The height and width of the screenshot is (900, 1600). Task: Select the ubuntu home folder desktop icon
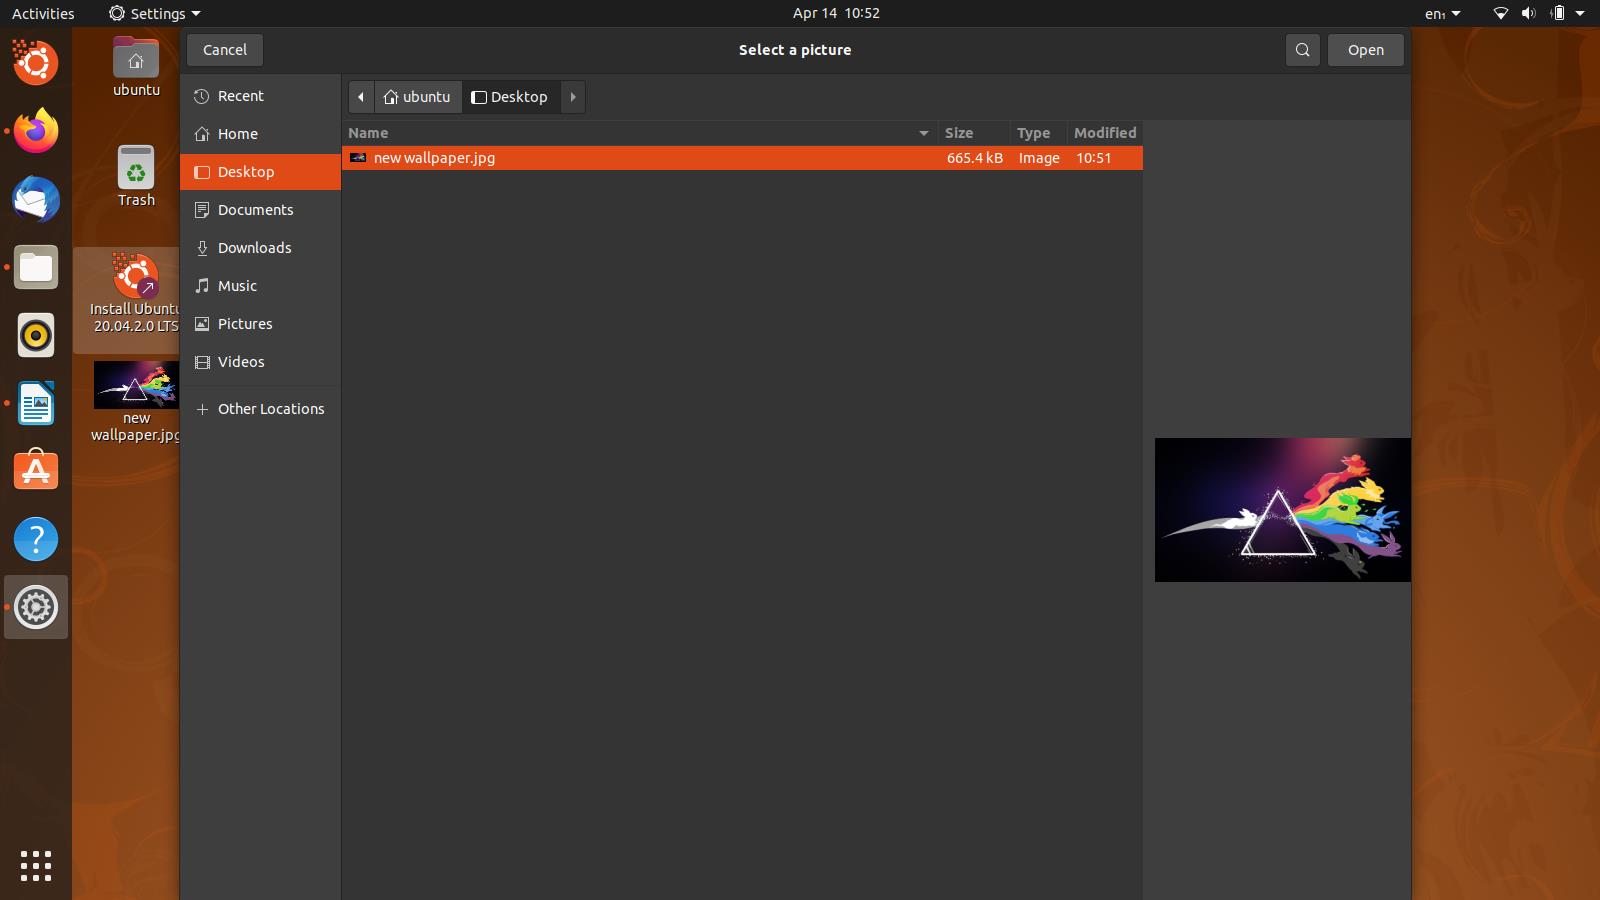coord(136,67)
